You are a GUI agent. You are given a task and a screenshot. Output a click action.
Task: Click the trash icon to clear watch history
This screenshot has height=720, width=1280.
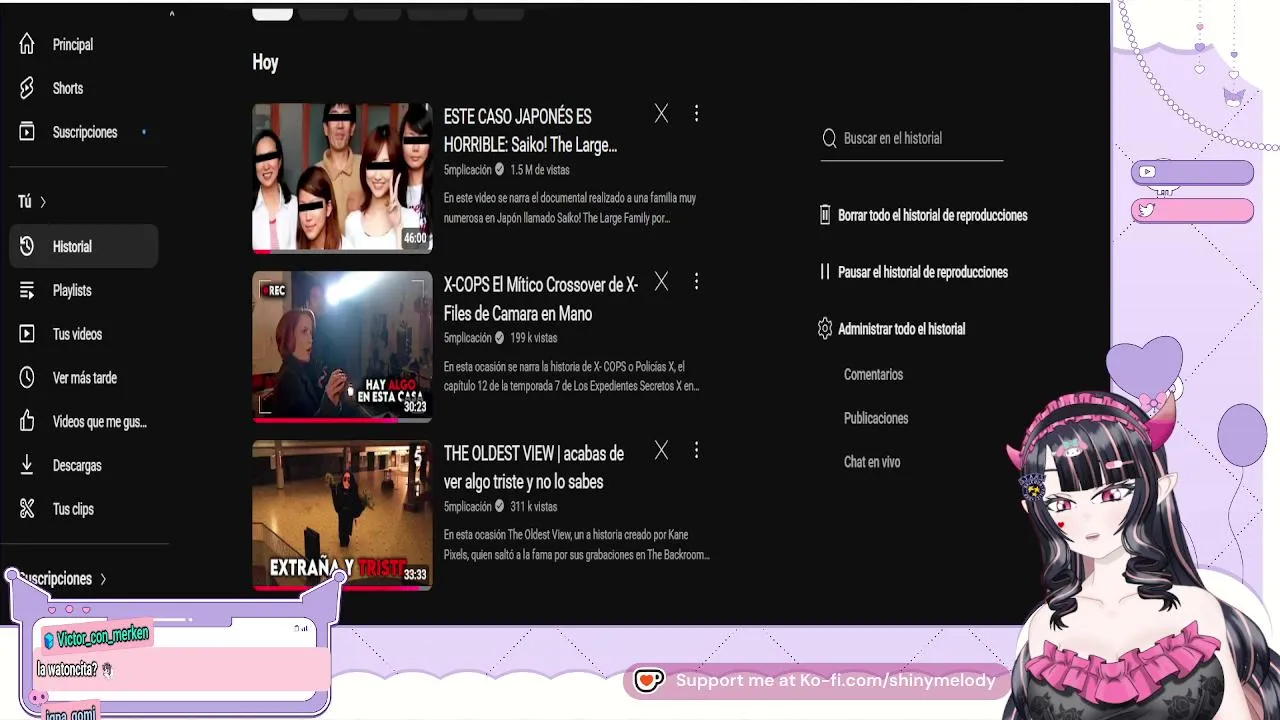(x=825, y=215)
